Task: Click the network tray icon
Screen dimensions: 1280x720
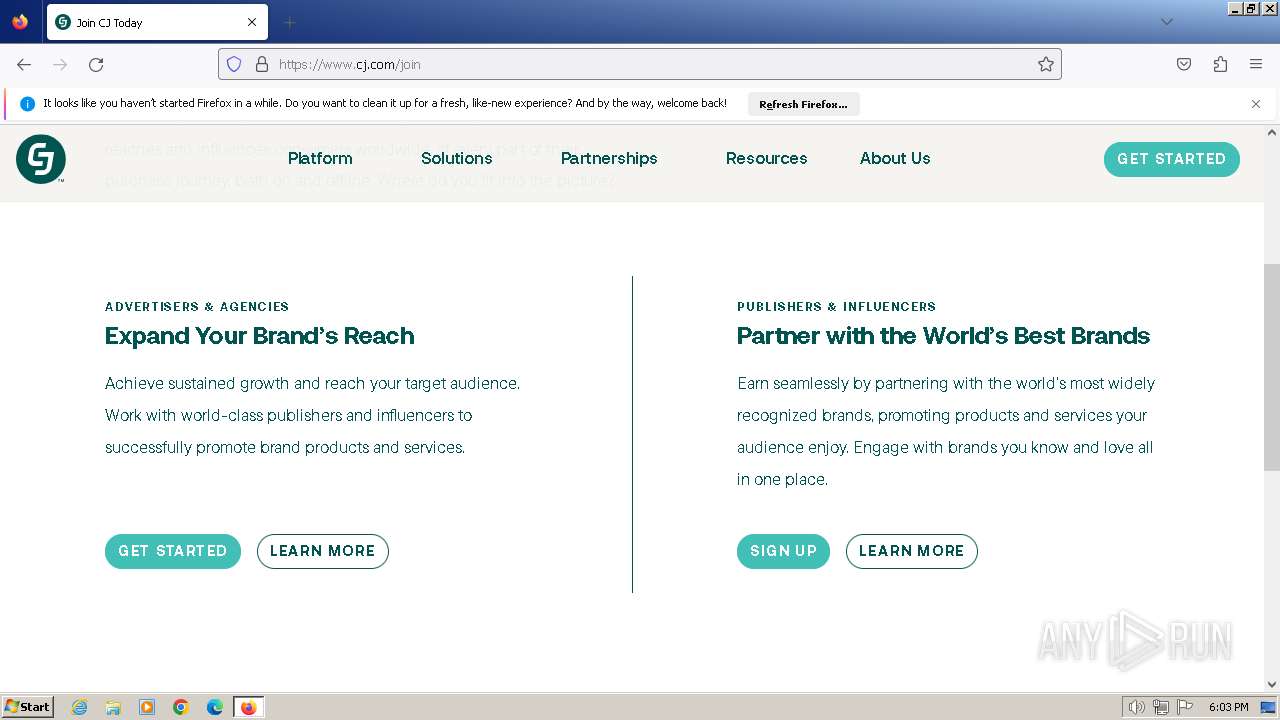Action: tap(1161, 707)
